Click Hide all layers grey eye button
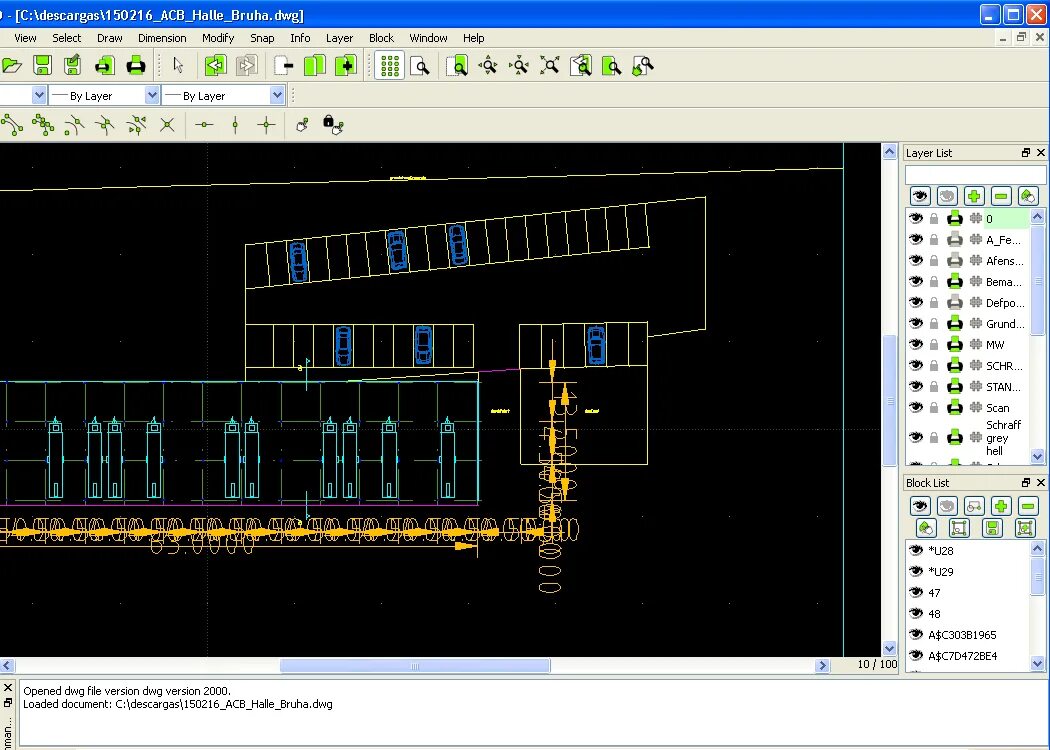 [x=947, y=196]
